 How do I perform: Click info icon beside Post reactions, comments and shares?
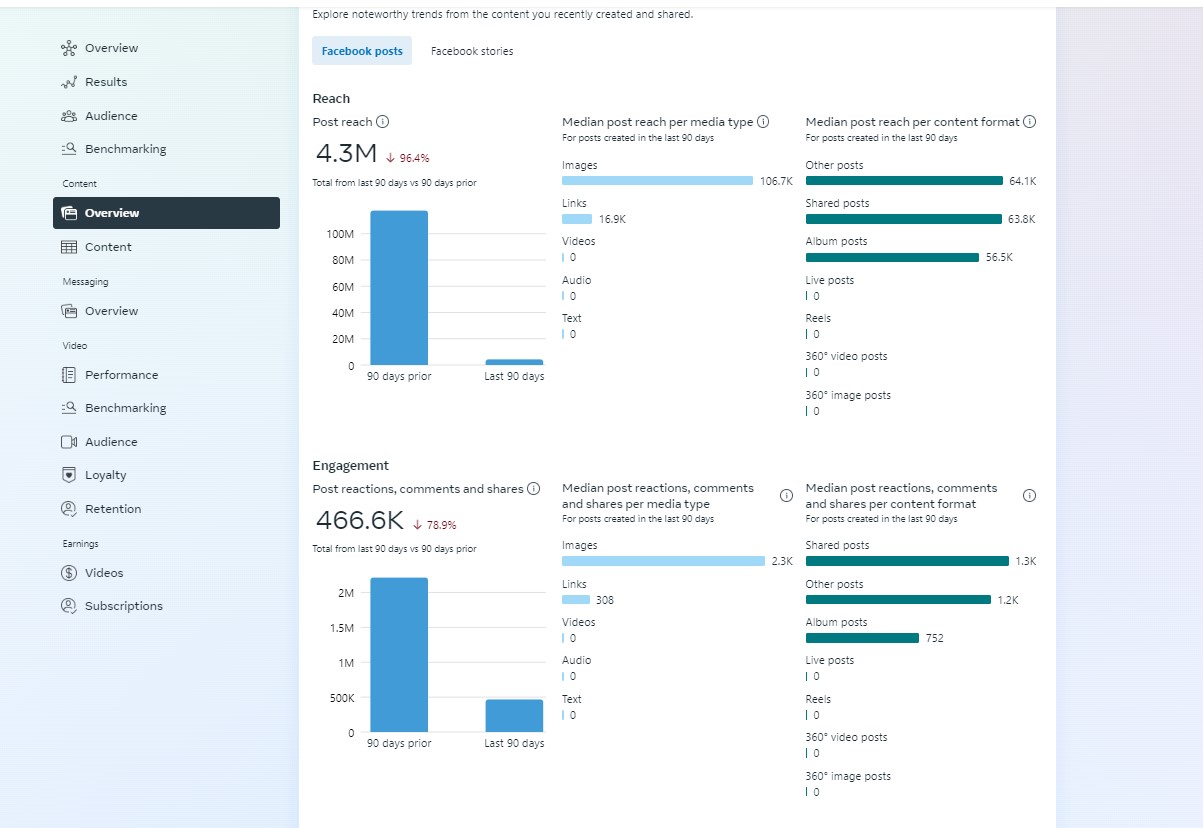pos(534,489)
